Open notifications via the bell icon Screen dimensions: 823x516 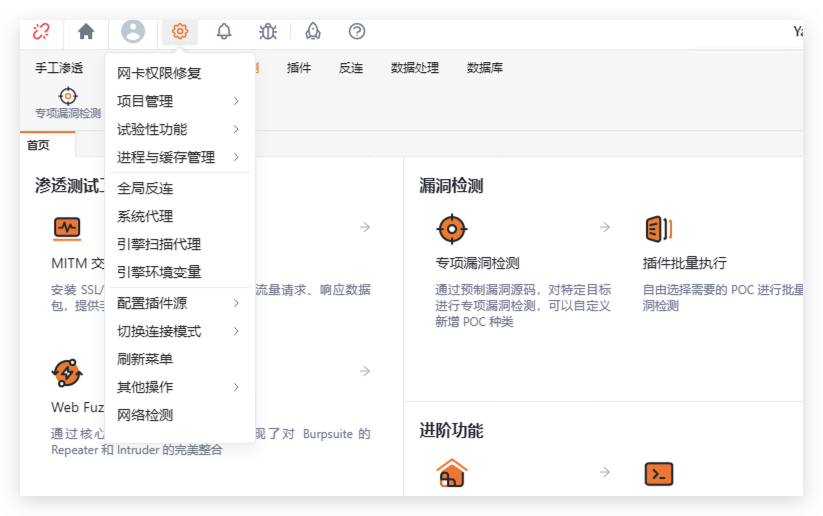224,31
